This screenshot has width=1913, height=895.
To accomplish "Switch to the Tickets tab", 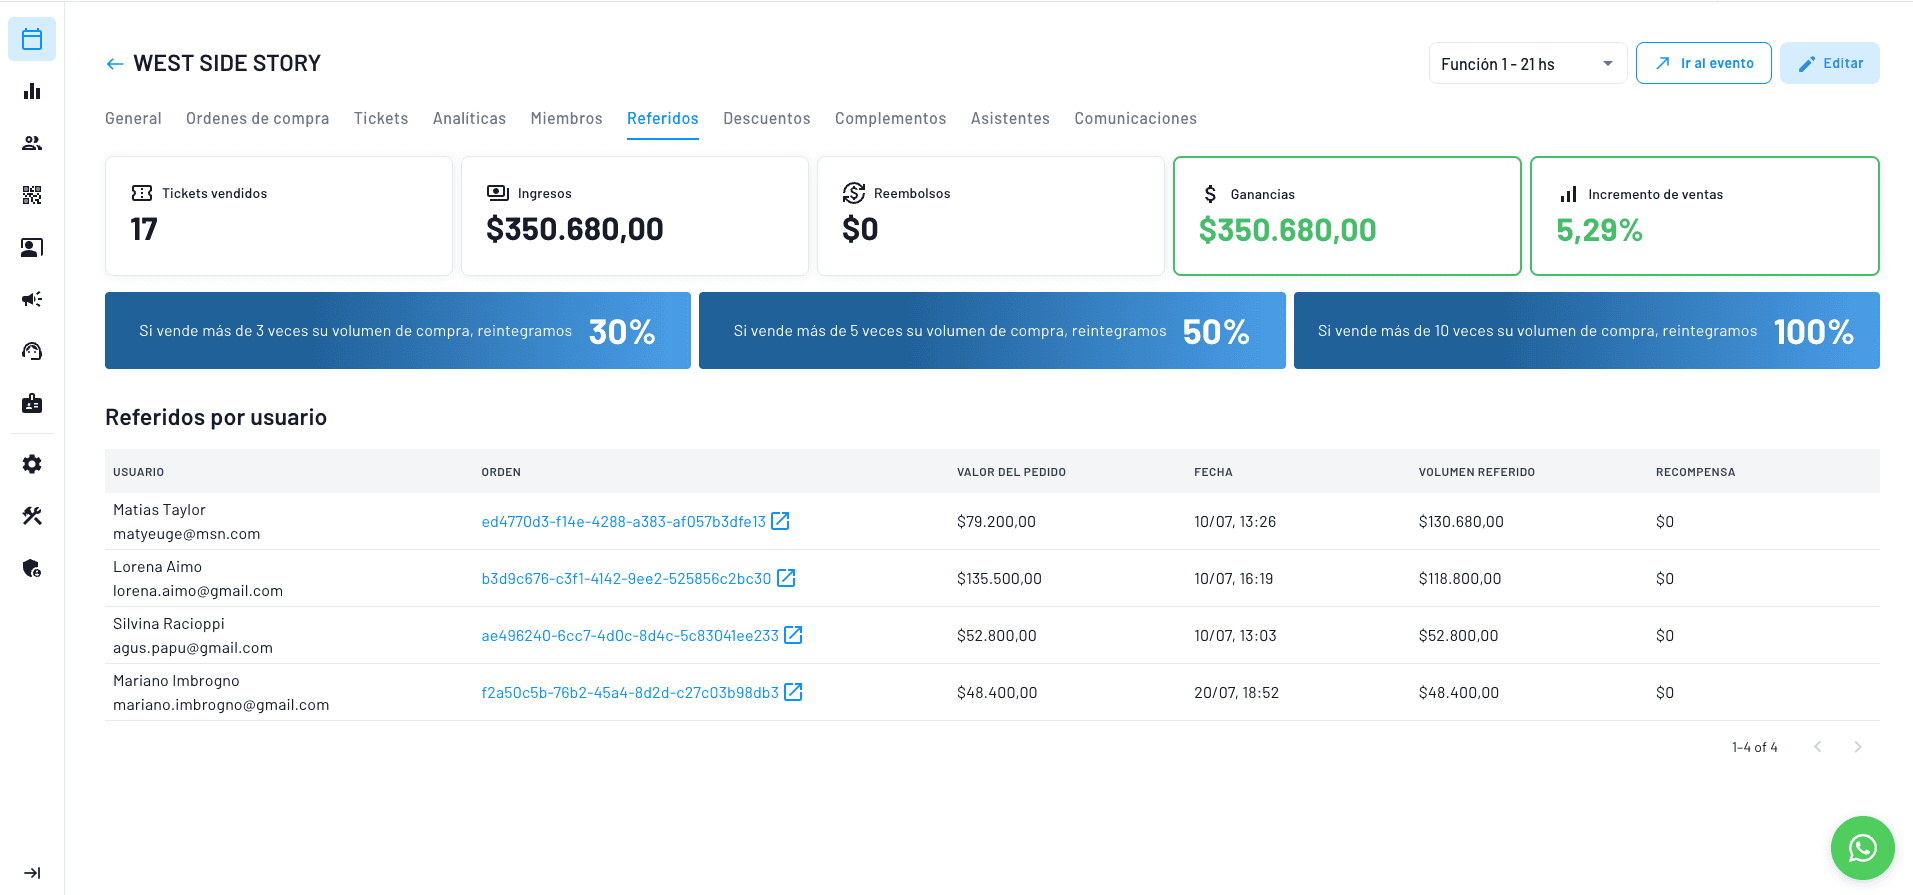I will click(381, 118).
